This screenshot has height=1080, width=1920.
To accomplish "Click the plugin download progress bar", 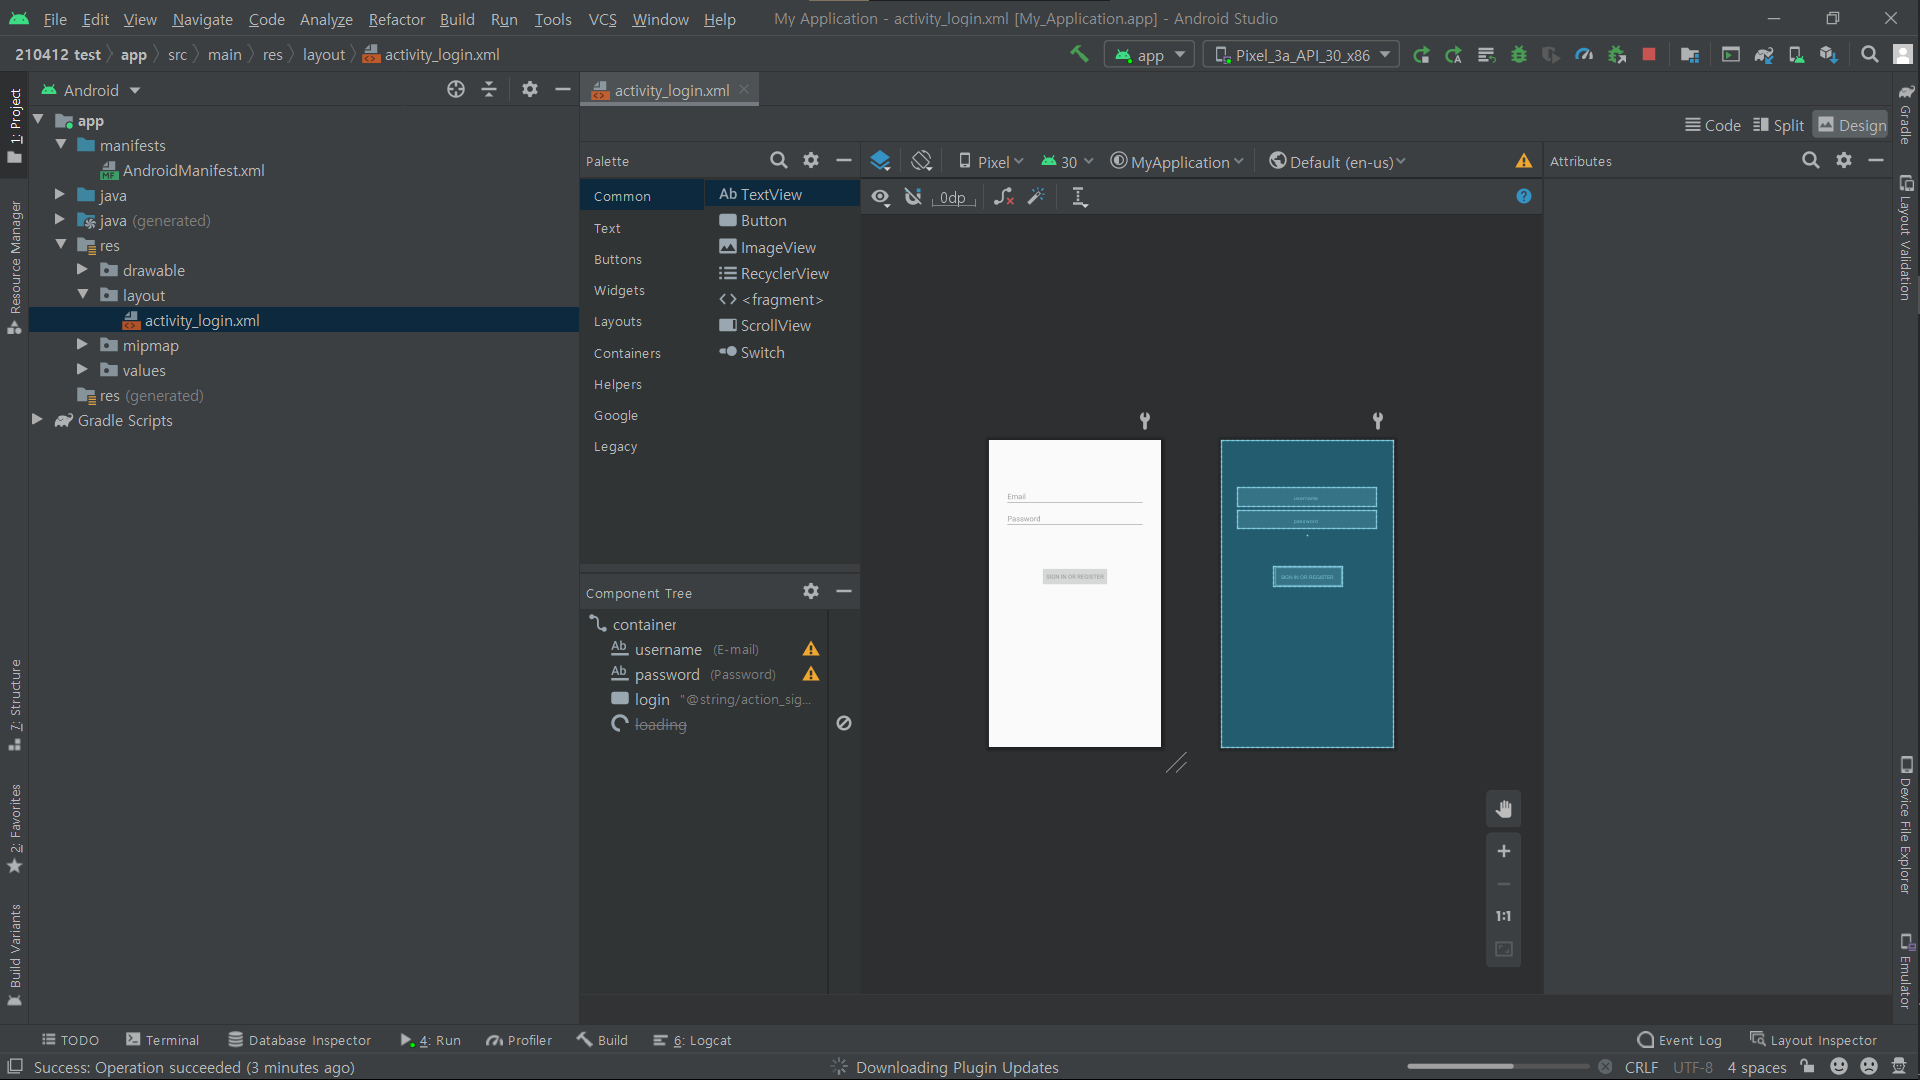I will tap(1497, 1067).
